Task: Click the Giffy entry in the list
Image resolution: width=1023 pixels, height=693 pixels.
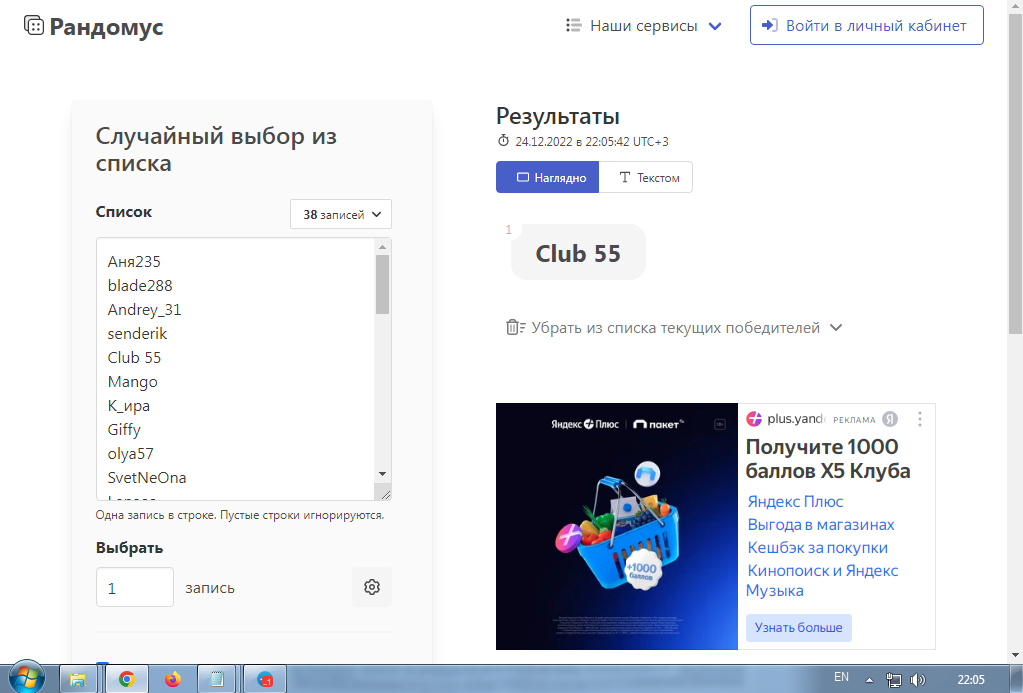Action: (124, 430)
